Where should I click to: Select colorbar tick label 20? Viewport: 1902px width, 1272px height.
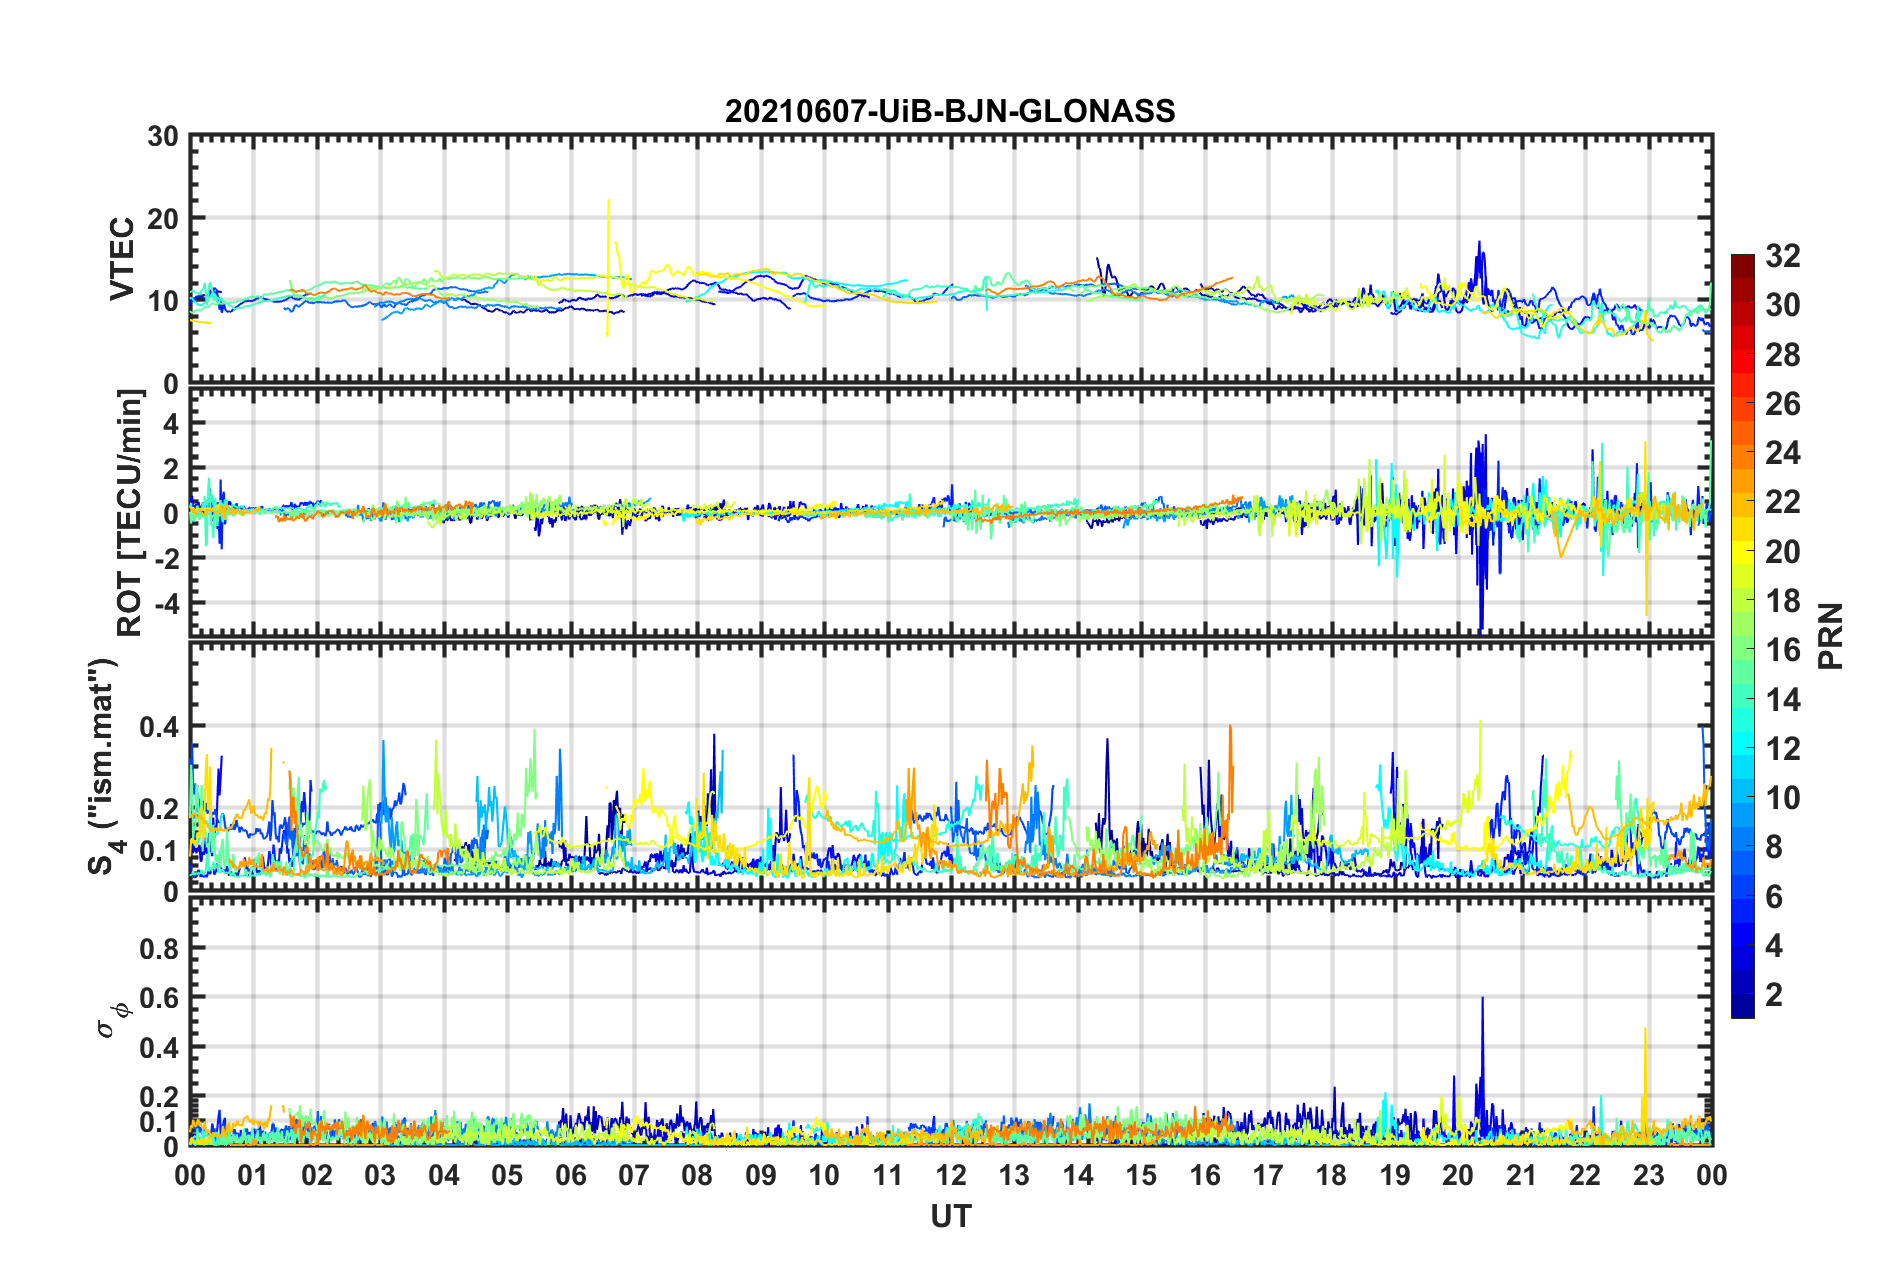[x=1783, y=552]
